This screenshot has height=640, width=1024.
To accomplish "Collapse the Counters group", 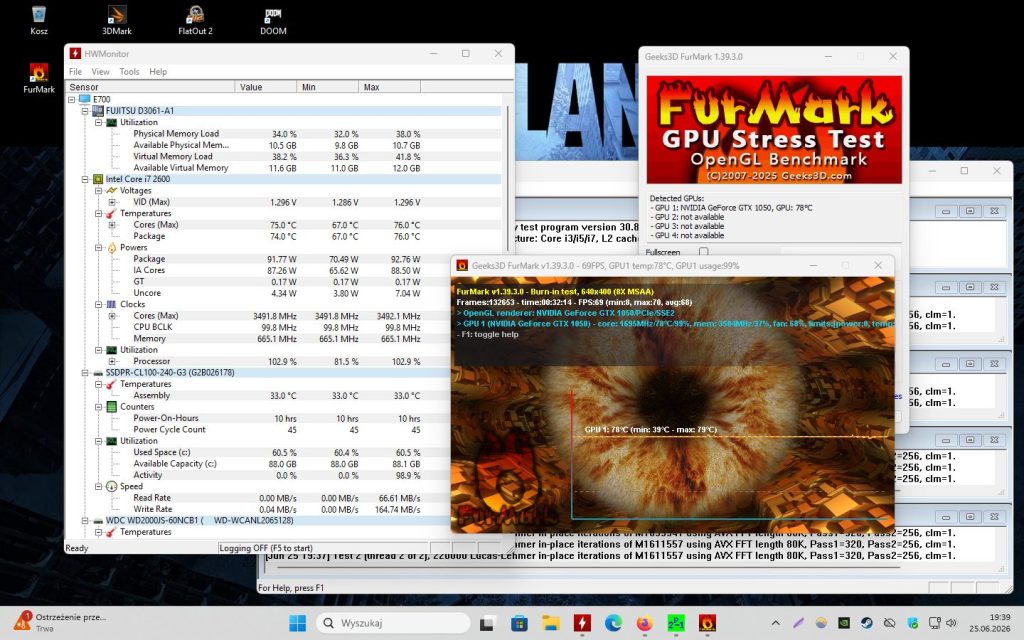I will tap(99, 407).
